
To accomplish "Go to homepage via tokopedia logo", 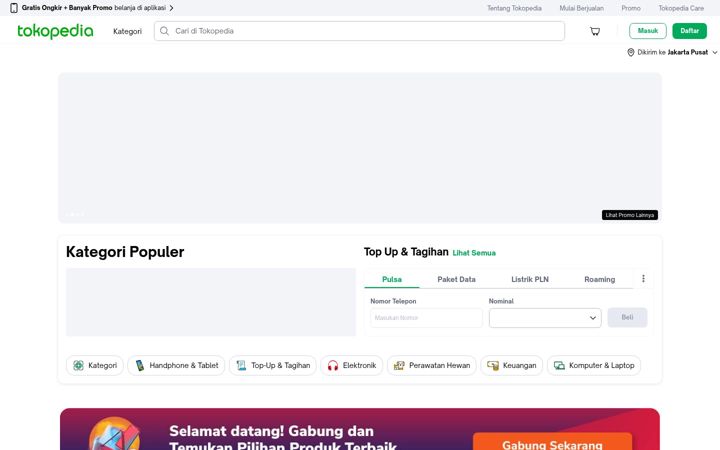I will [x=55, y=31].
